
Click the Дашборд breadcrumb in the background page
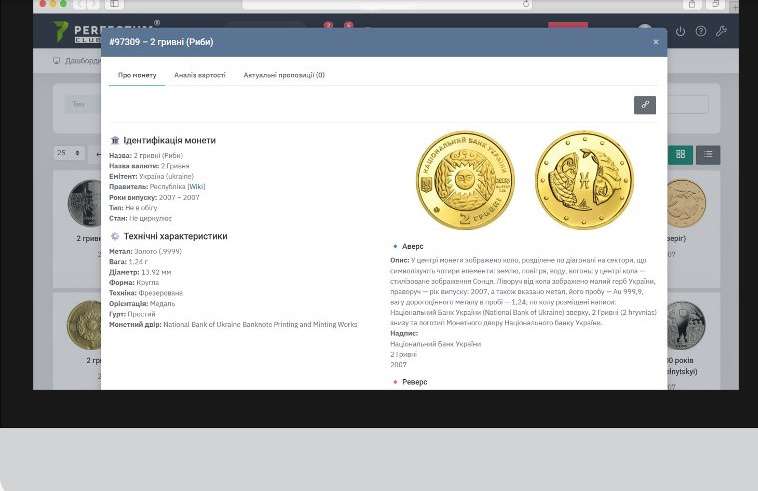tap(77, 60)
